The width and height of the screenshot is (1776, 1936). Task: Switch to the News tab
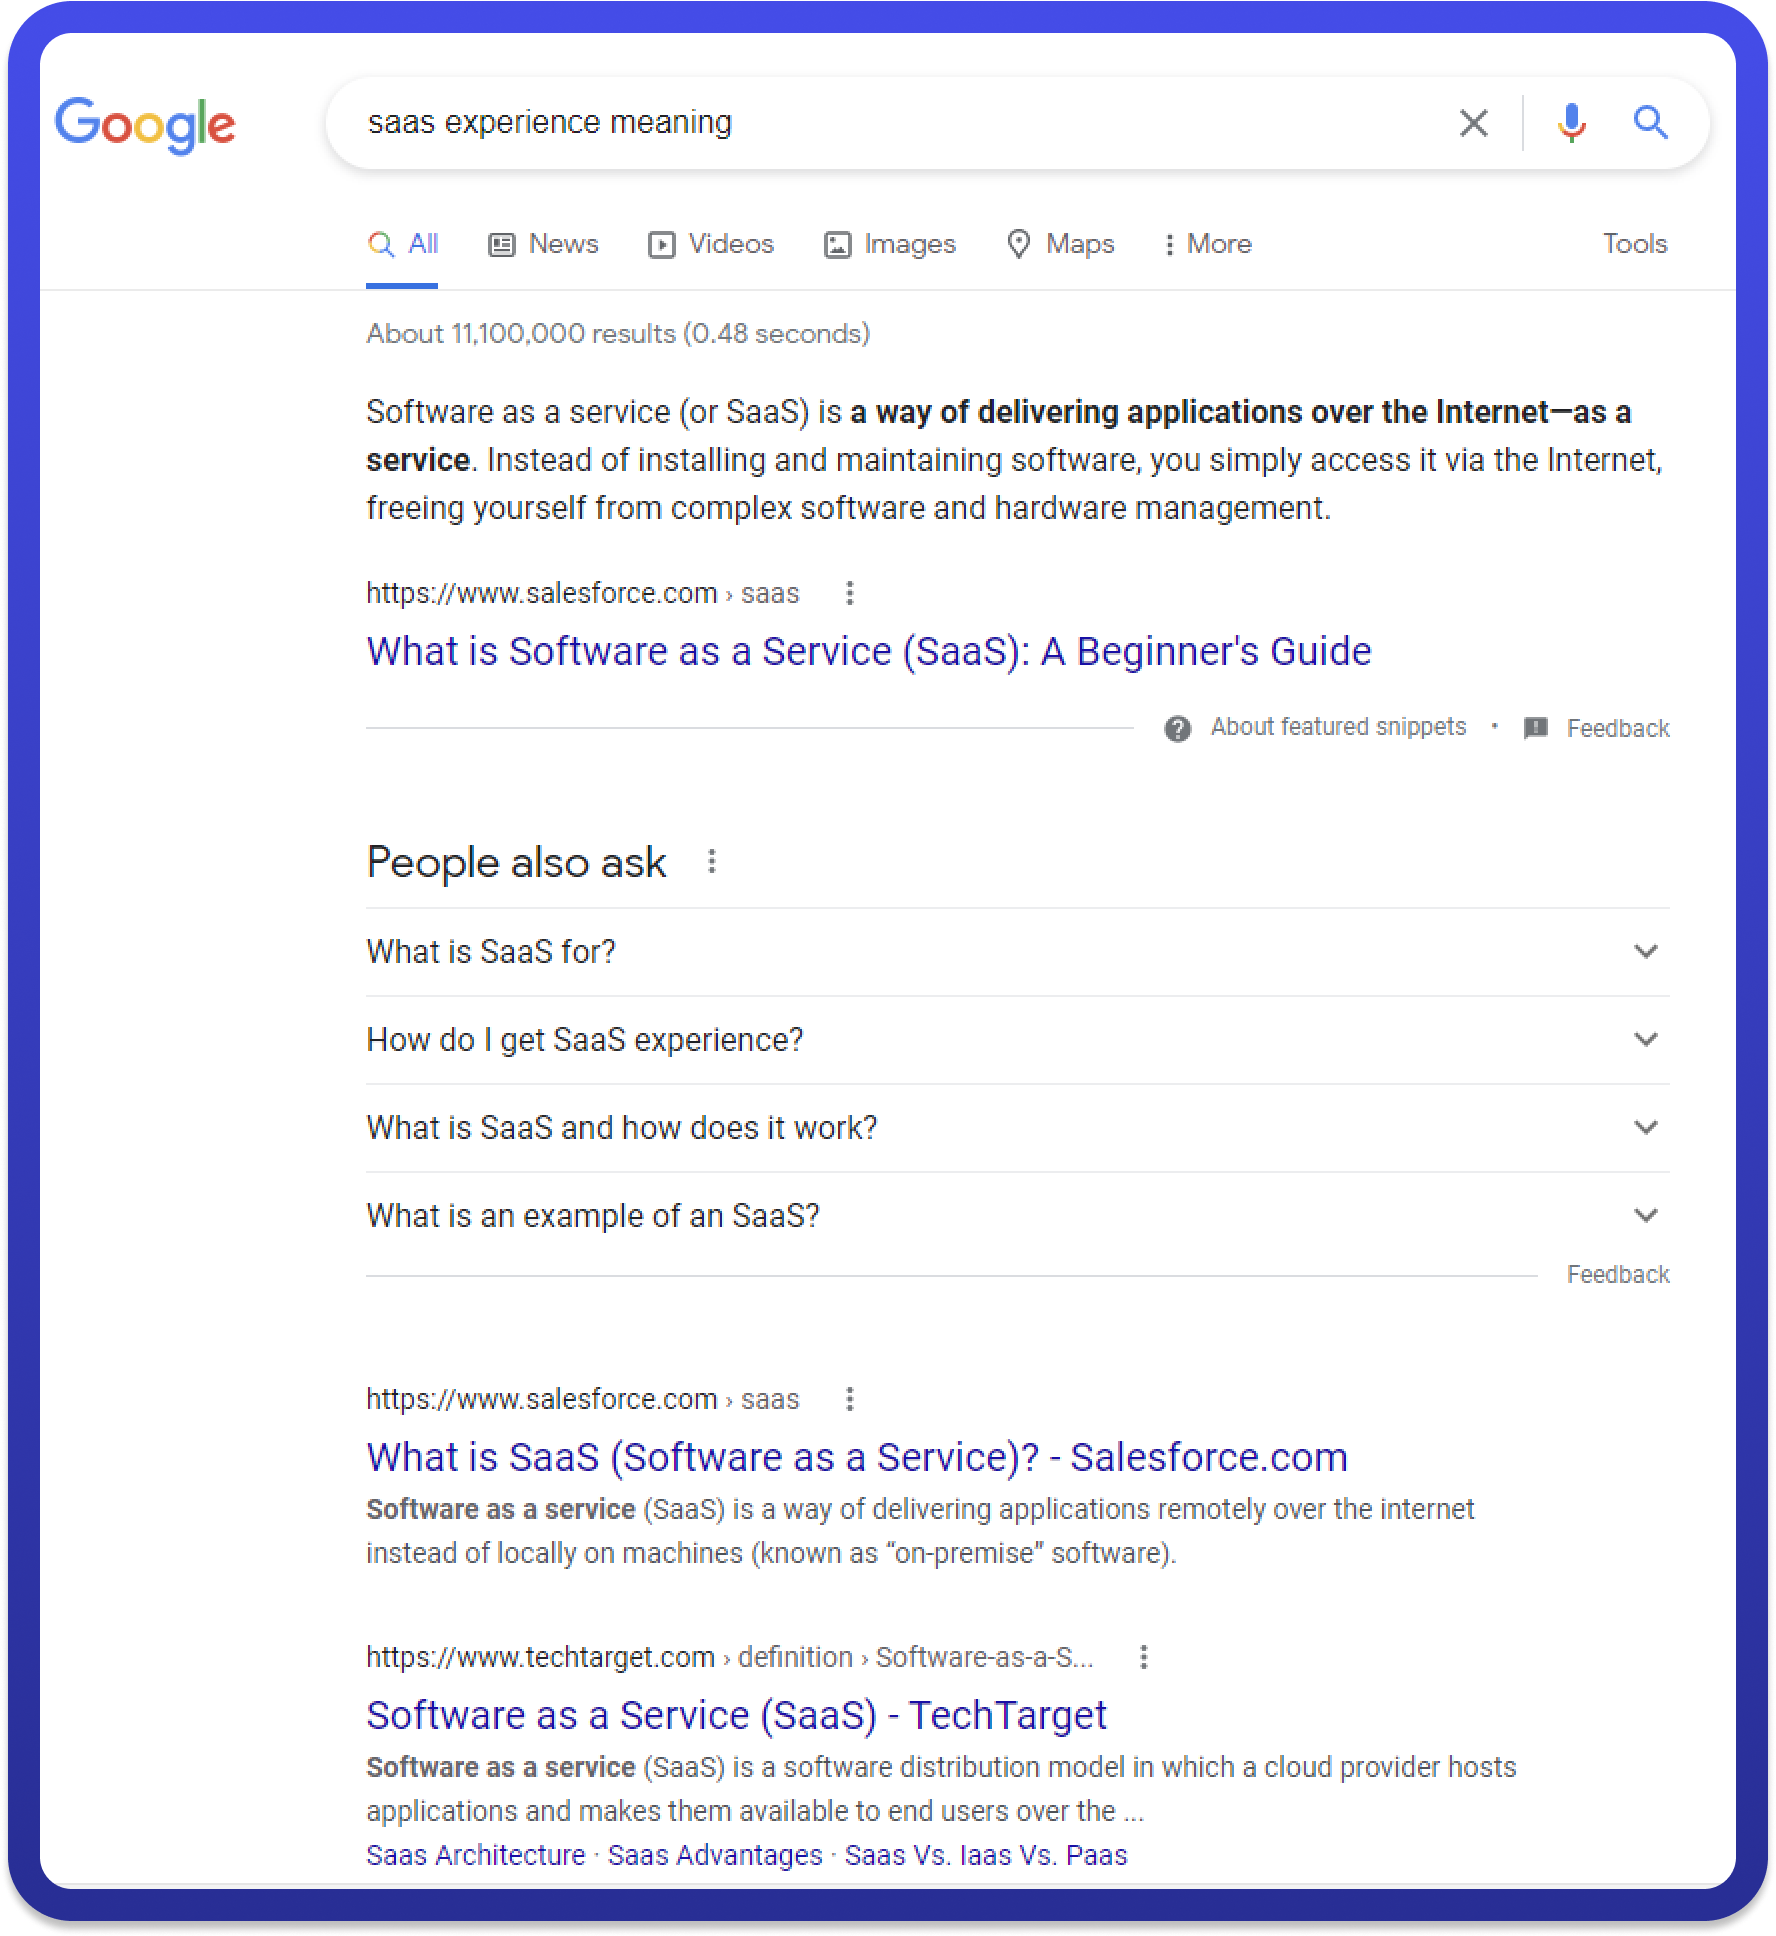[543, 244]
